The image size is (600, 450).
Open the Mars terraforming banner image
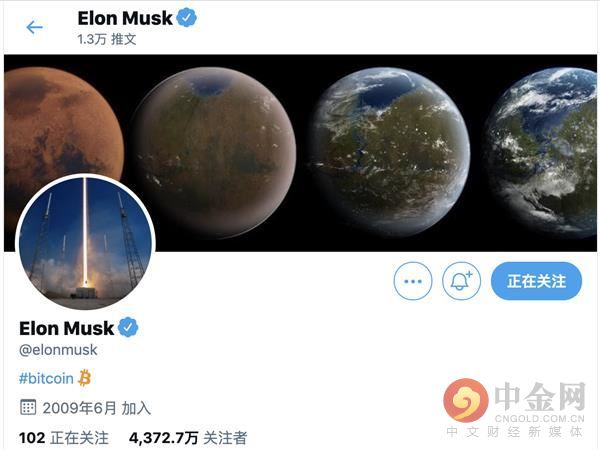pos(300,153)
